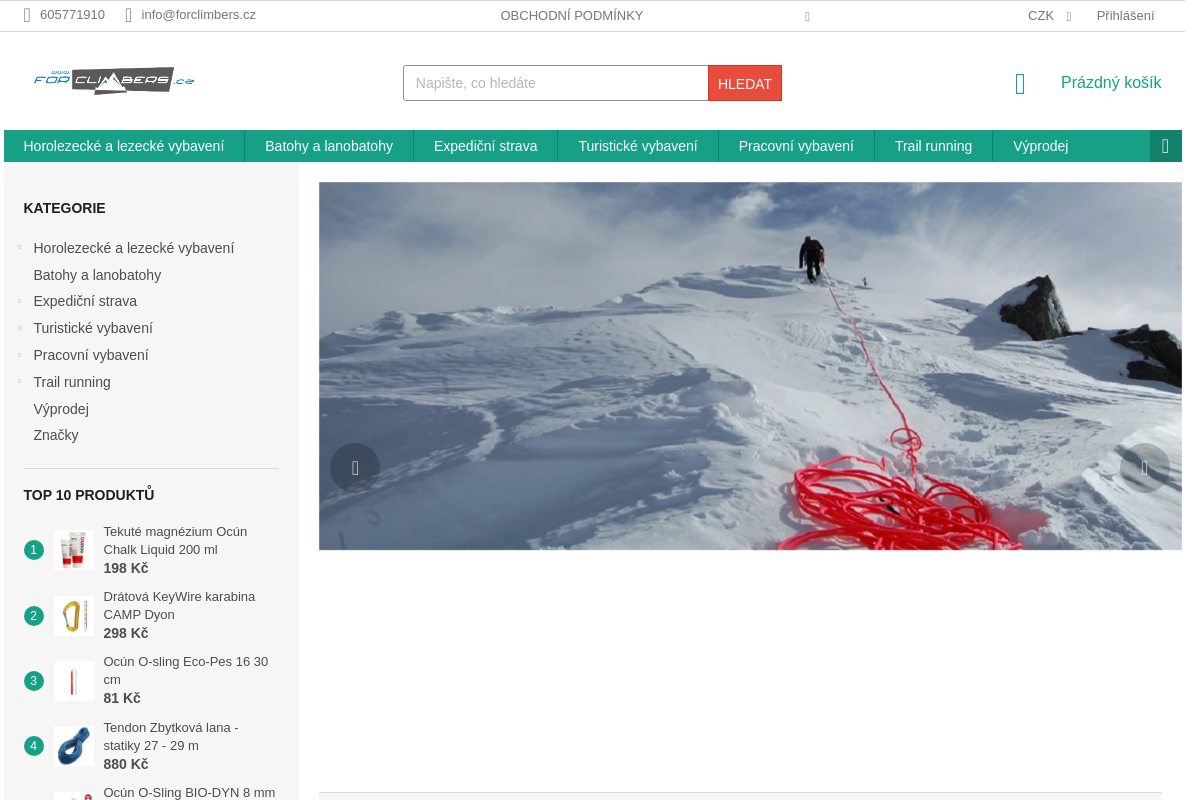Viewport: 1200px width, 800px height.
Task: Click the small icon right of Obchodní podmínky
Action: 807,16
